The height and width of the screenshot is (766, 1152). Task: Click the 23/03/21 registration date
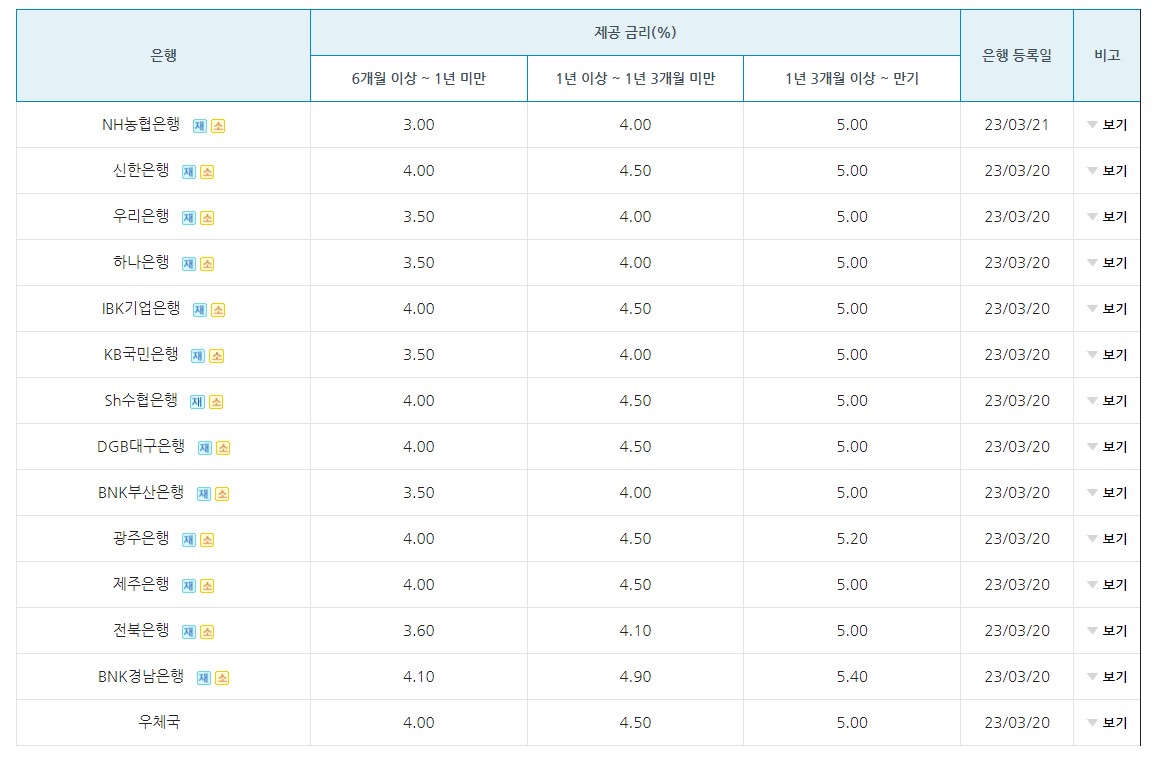click(1017, 125)
